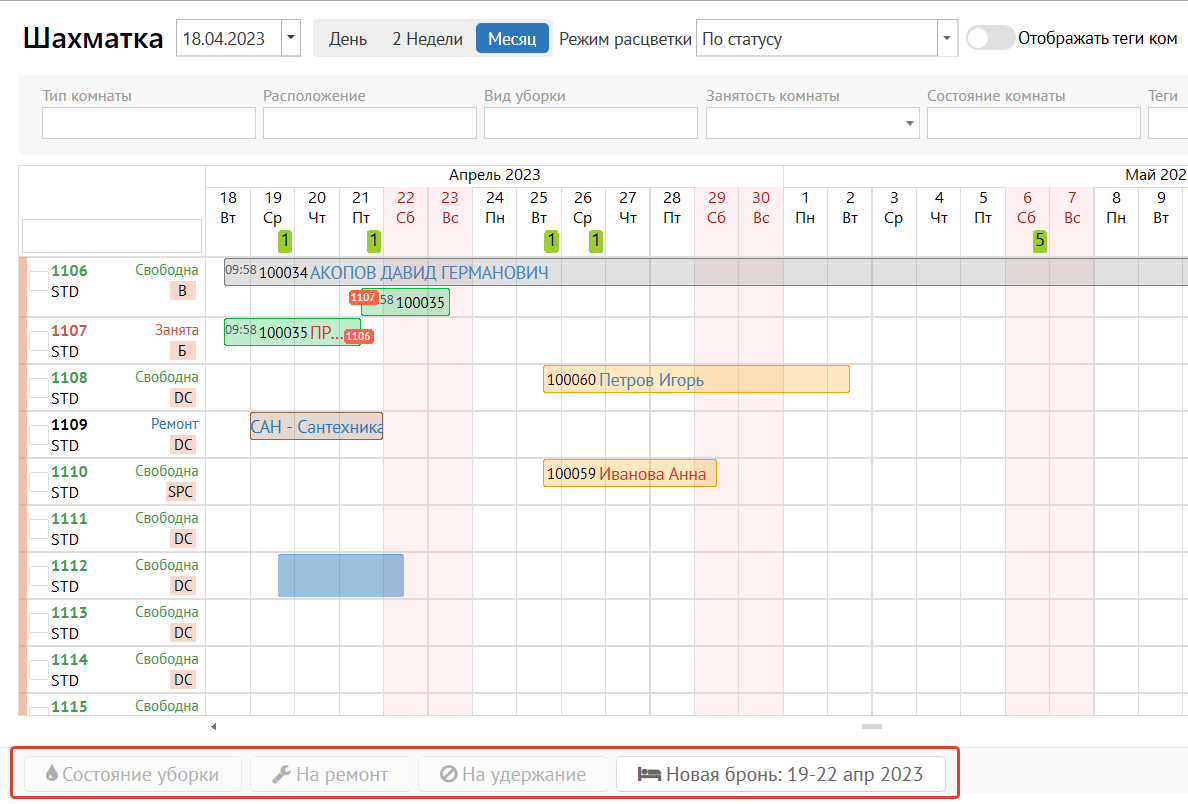Screen dimensions: 1188x804
Task: Click the blue selected range in room 1112
Action: pyautogui.click(x=341, y=575)
